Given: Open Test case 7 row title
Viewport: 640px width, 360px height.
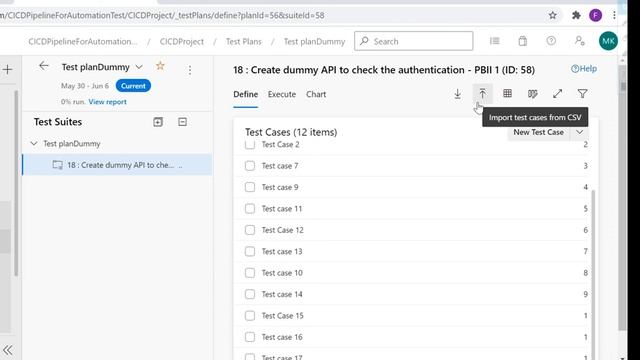Looking at the screenshot, I should (x=280, y=166).
